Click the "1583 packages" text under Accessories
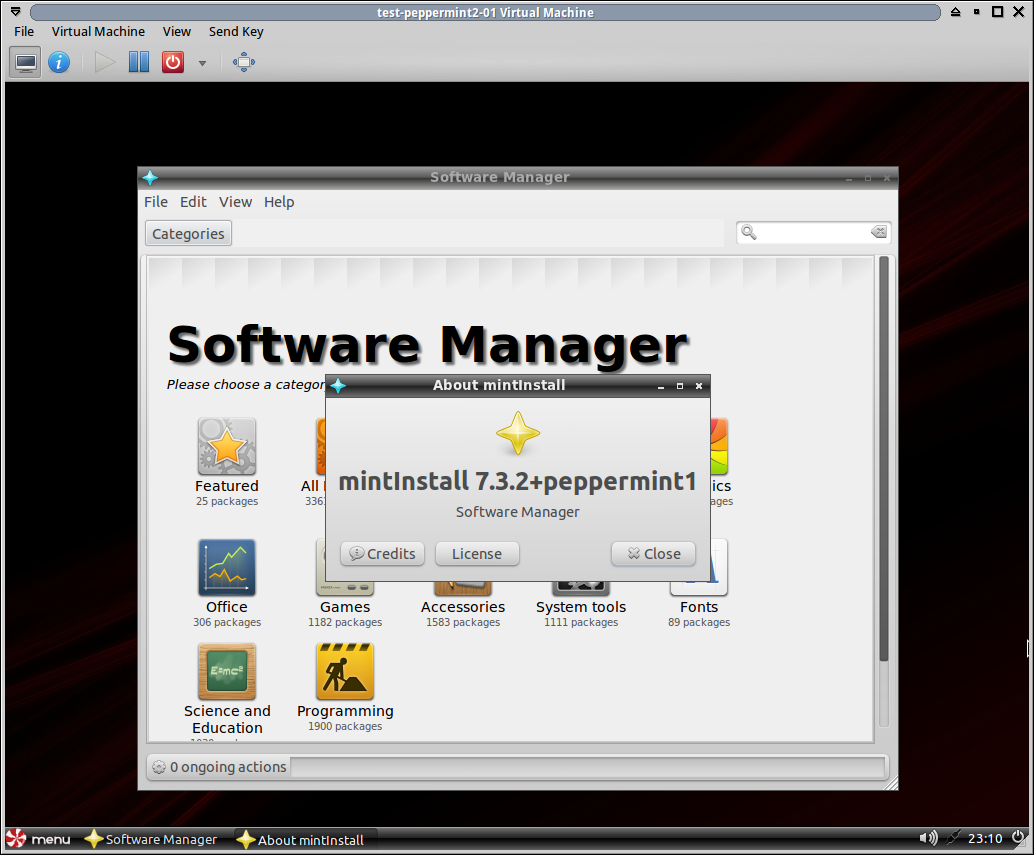This screenshot has height=855, width=1034. [463, 622]
